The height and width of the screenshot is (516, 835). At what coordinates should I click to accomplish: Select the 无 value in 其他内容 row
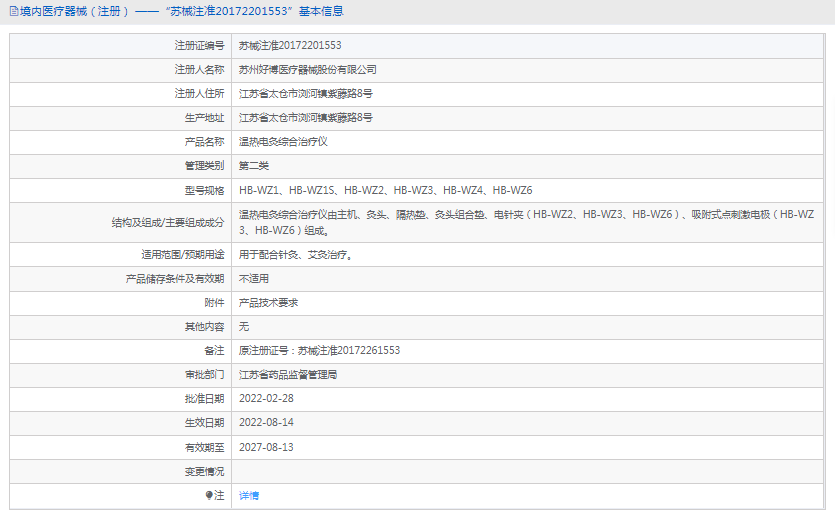click(x=244, y=327)
